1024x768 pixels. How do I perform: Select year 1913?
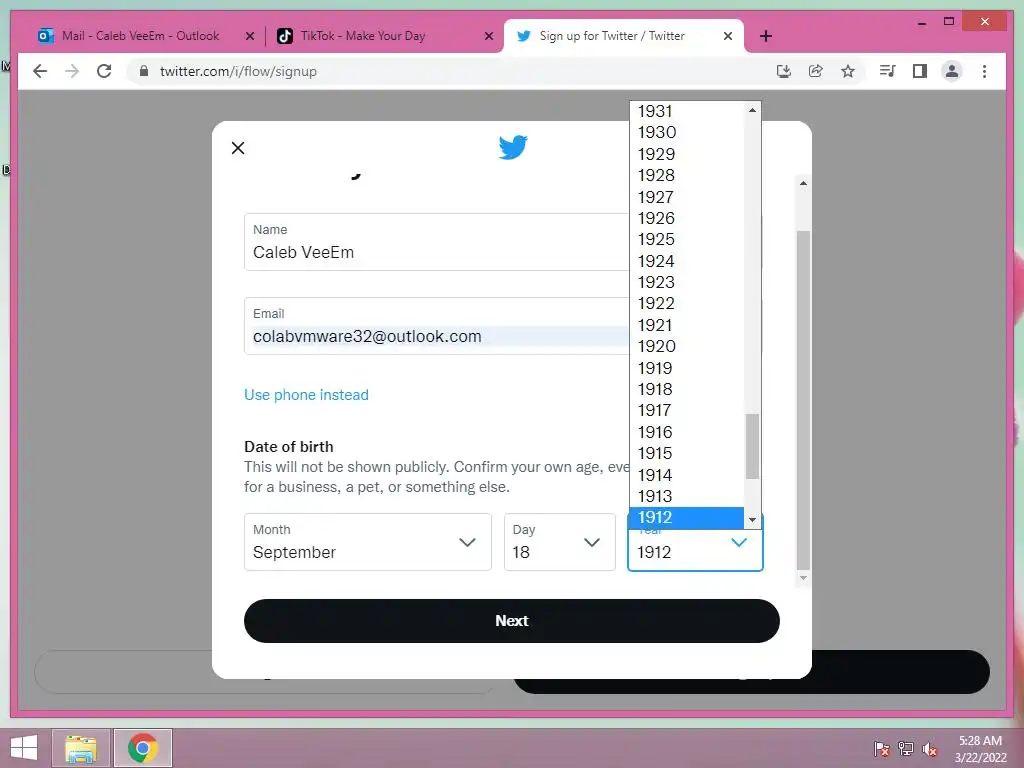point(686,496)
